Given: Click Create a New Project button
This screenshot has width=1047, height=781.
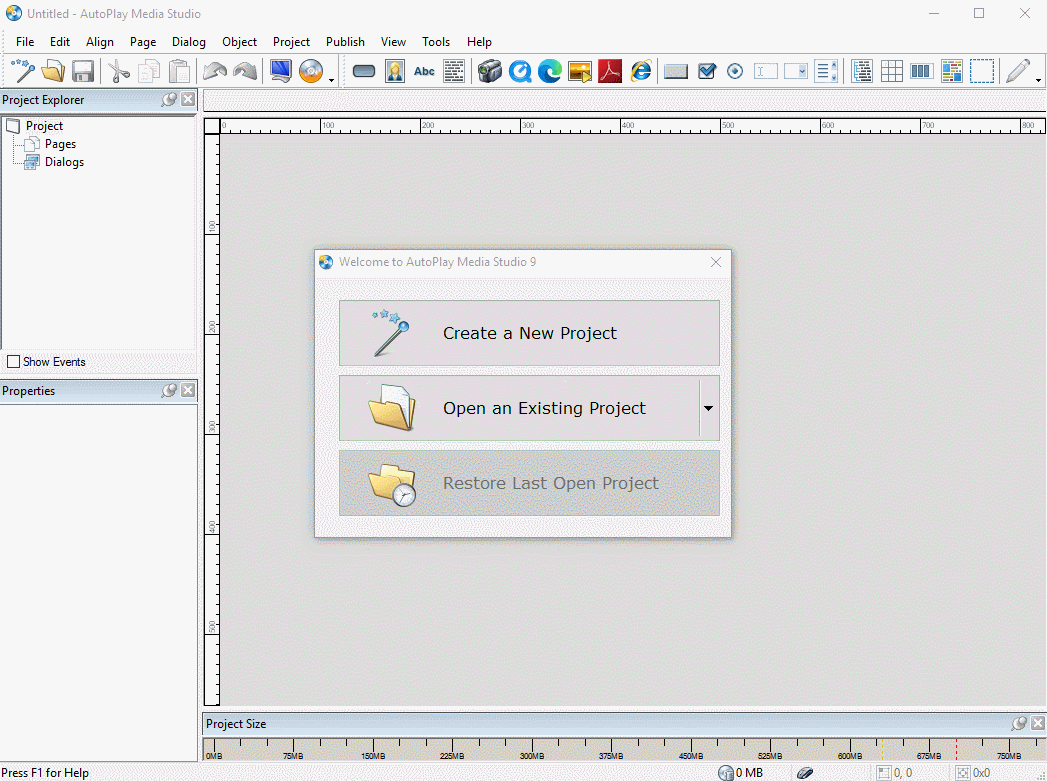Looking at the screenshot, I should (x=529, y=333).
